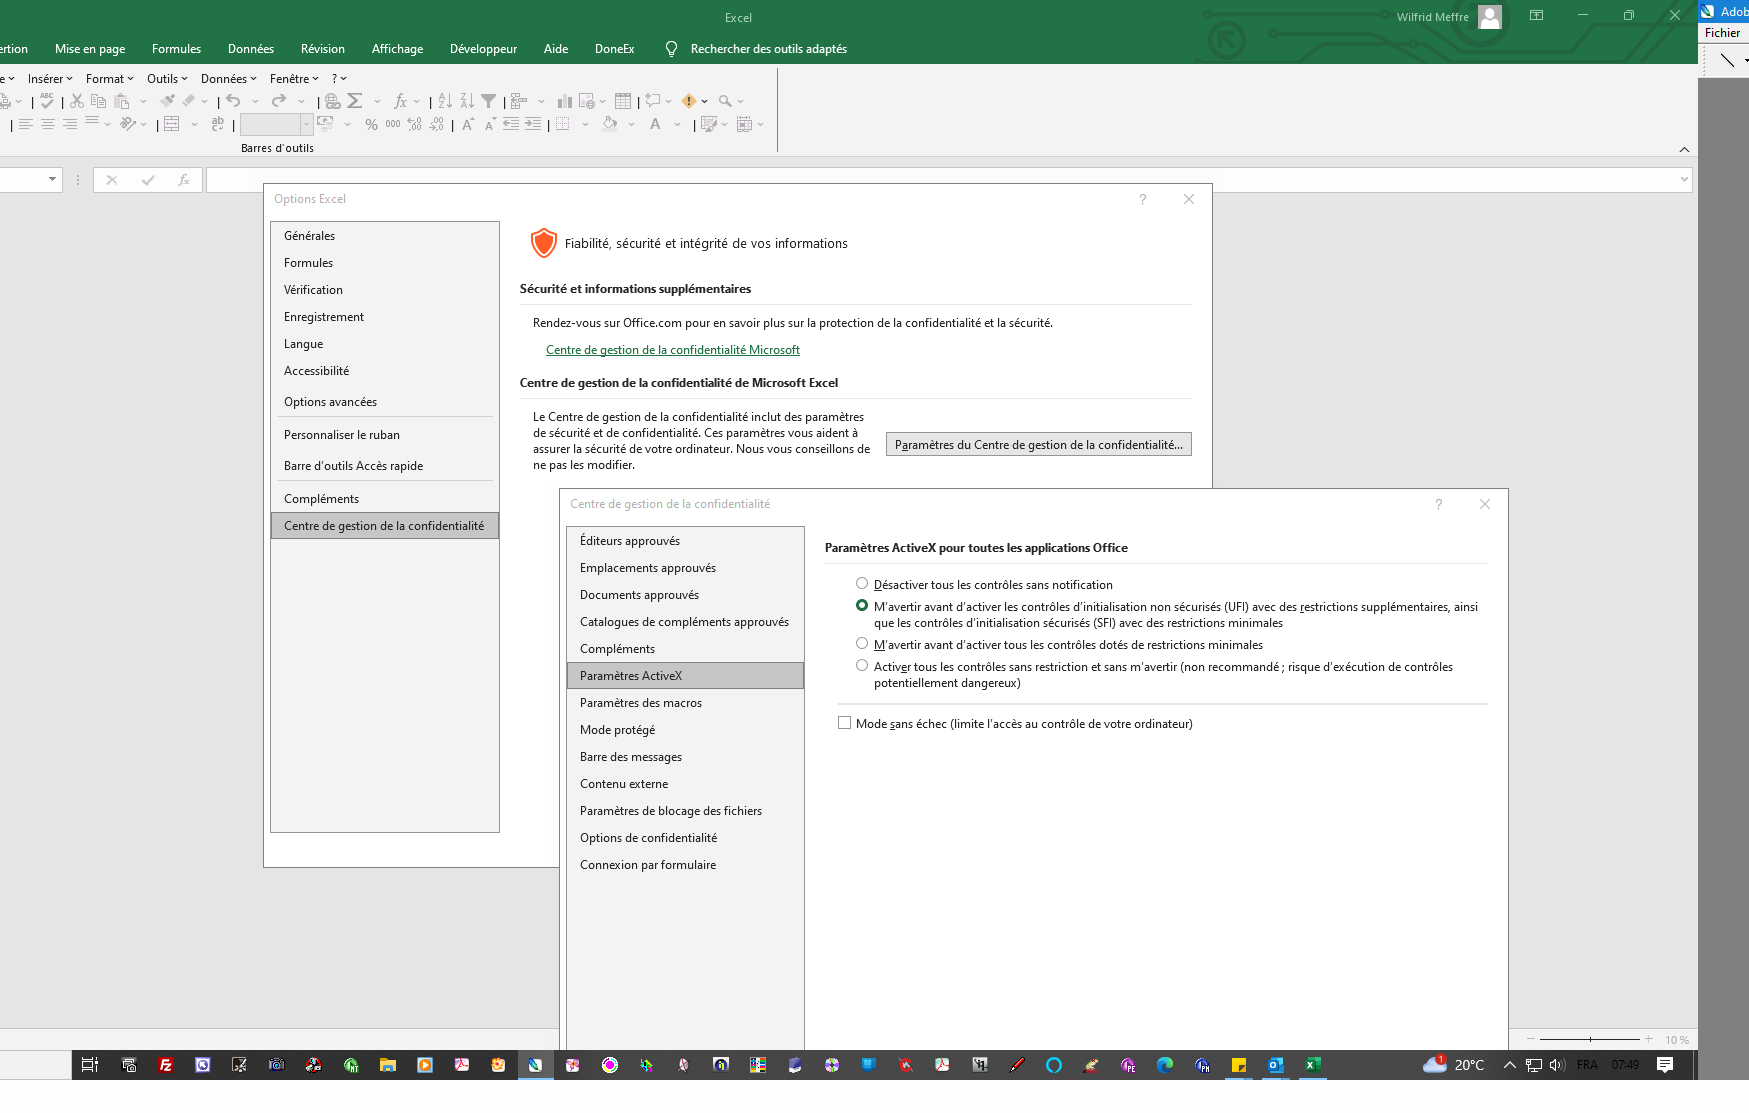Image resolution: width=1749 pixels, height=1113 pixels.
Task: Click the Redo arrow icon
Action: pyautogui.click(x=279, y=101)
